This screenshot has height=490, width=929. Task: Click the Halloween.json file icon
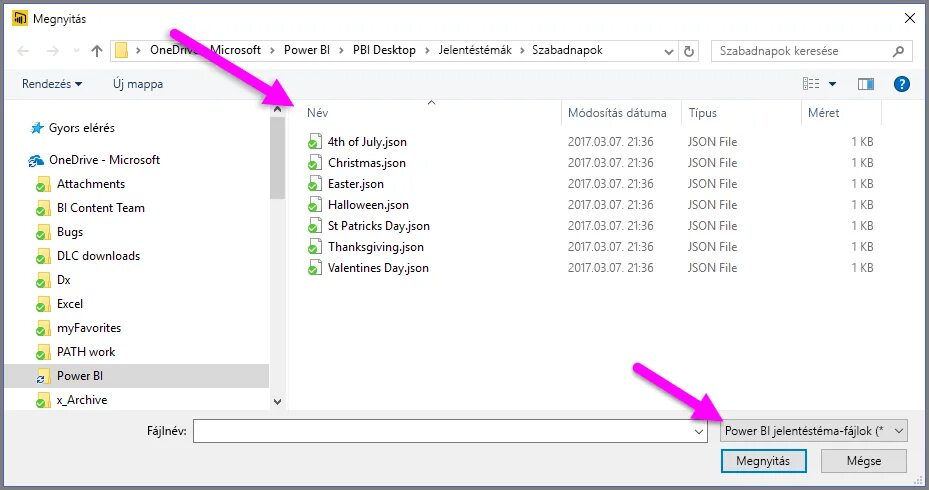[x=315, y=205]
